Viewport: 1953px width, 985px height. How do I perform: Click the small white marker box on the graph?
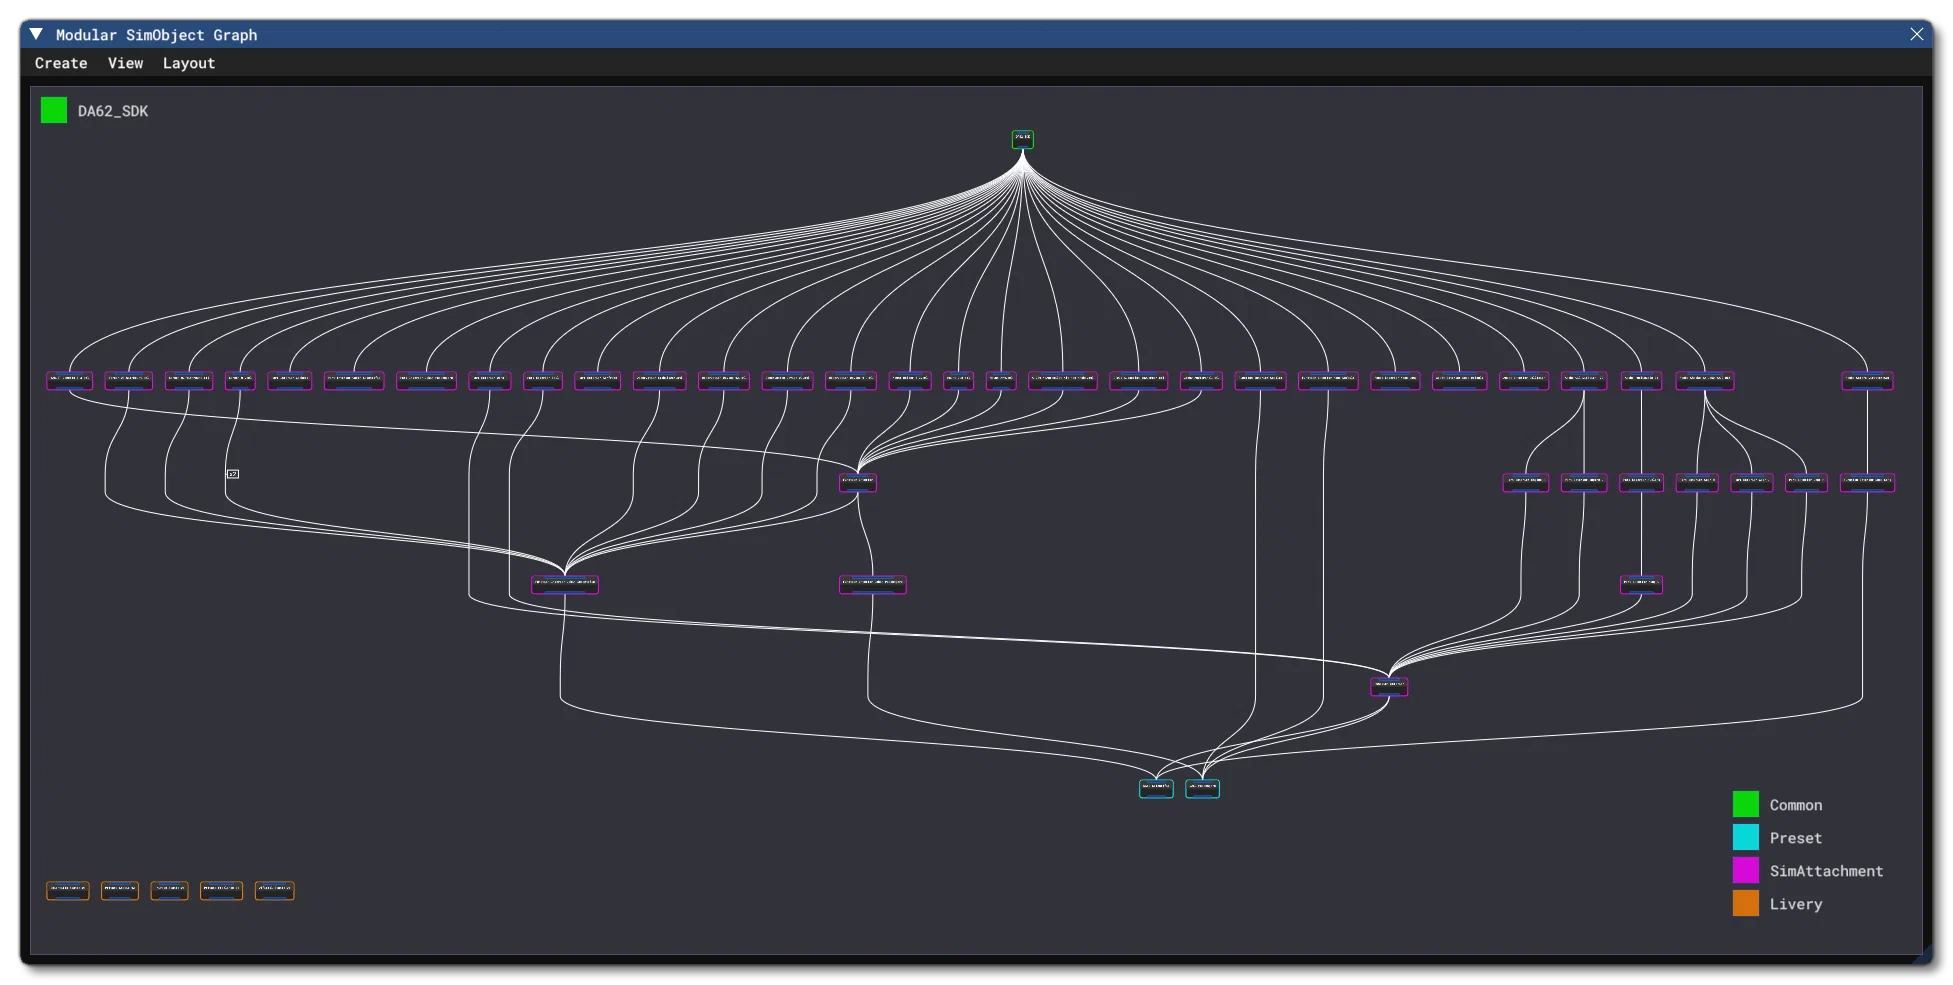tap(233, 474)
